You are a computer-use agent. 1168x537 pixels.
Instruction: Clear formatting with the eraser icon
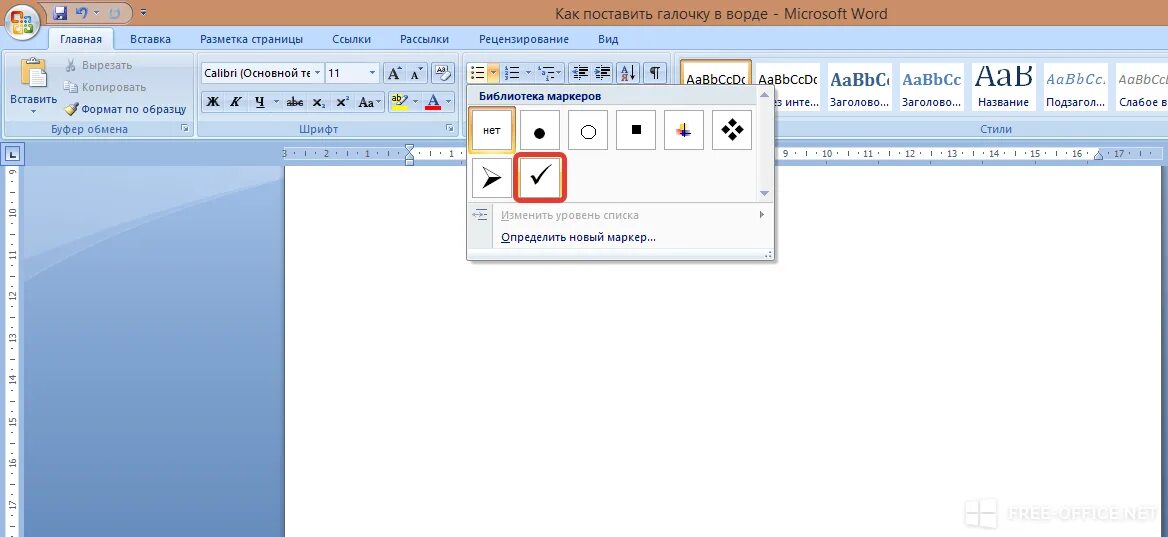(443, 72)
